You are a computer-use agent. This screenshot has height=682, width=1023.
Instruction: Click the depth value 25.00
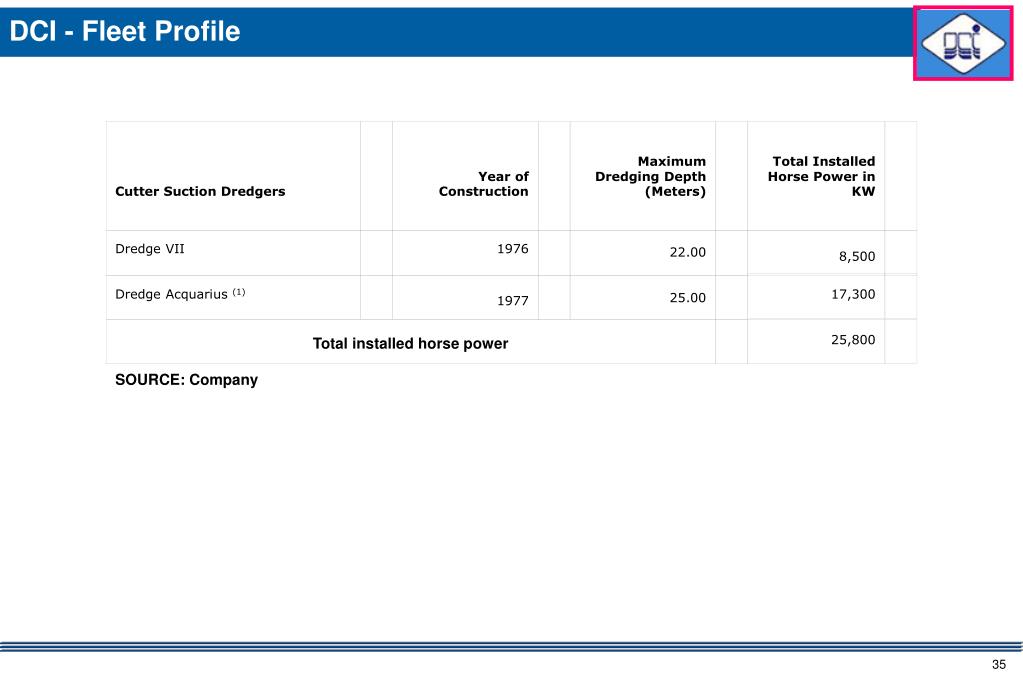[688, 298]
